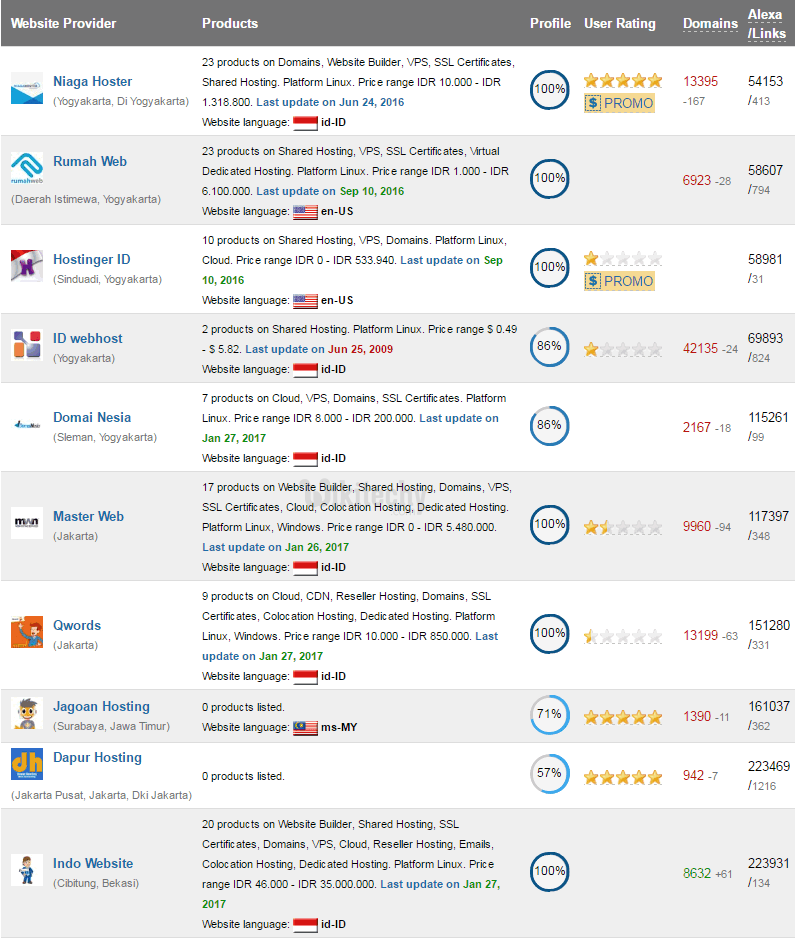The height and width of the screenshot is (938, 795).
Task: Click the ID webhost star rating
Action: [623, 349]
